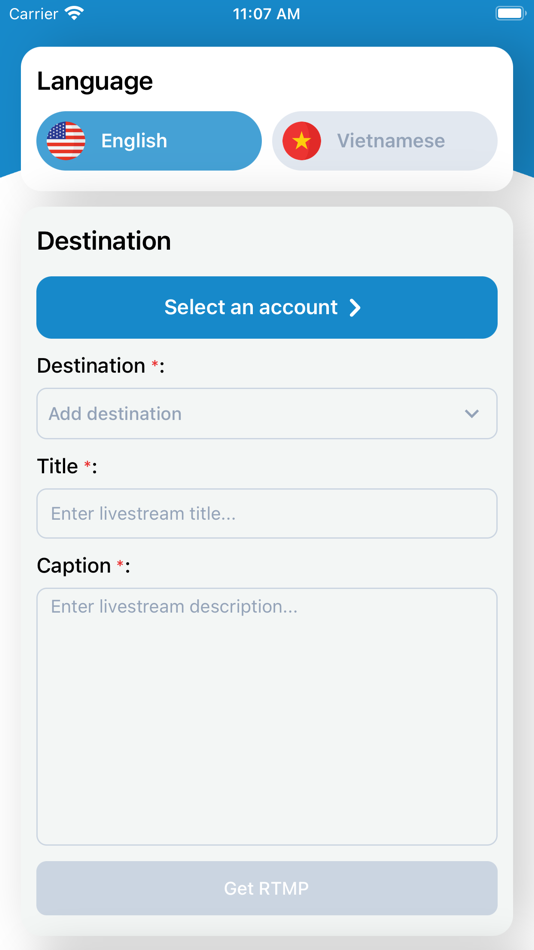The height and width of the screenshot is (950, 534).
Task: Open the Select an account button
Action: [x=267, y=308]
